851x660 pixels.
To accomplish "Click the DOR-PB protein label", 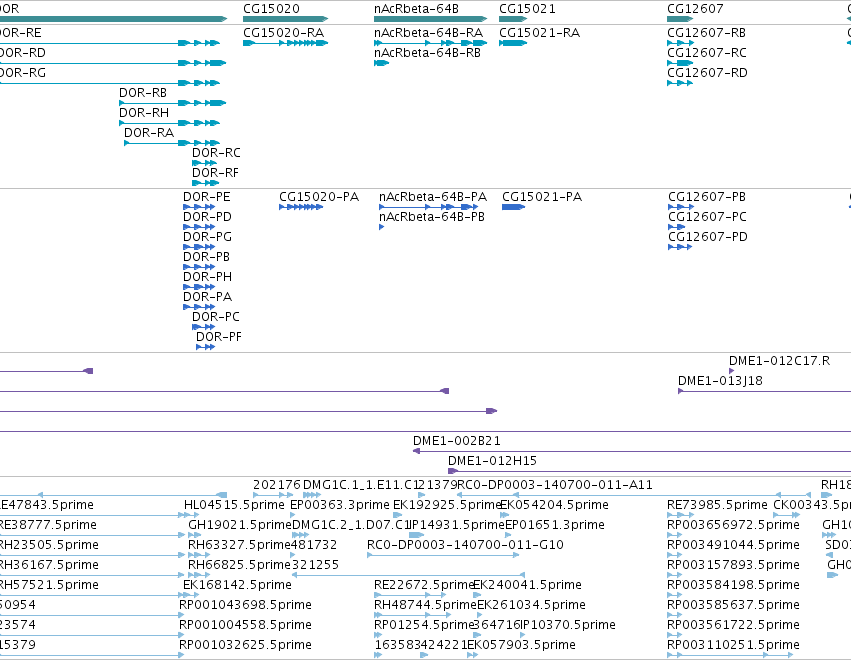I will [x=206, y=257].
